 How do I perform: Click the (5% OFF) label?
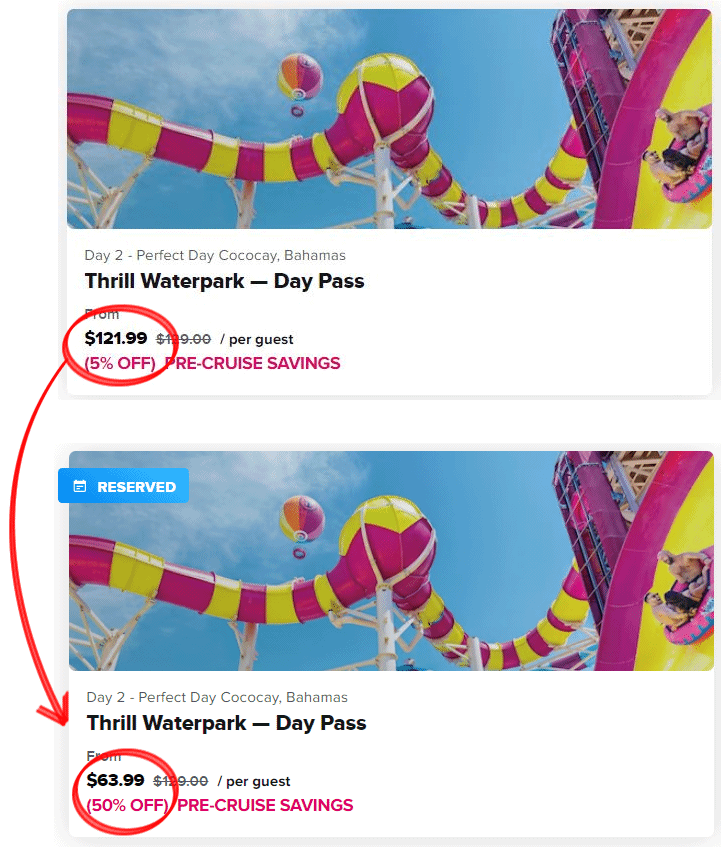tap(120, 363)
